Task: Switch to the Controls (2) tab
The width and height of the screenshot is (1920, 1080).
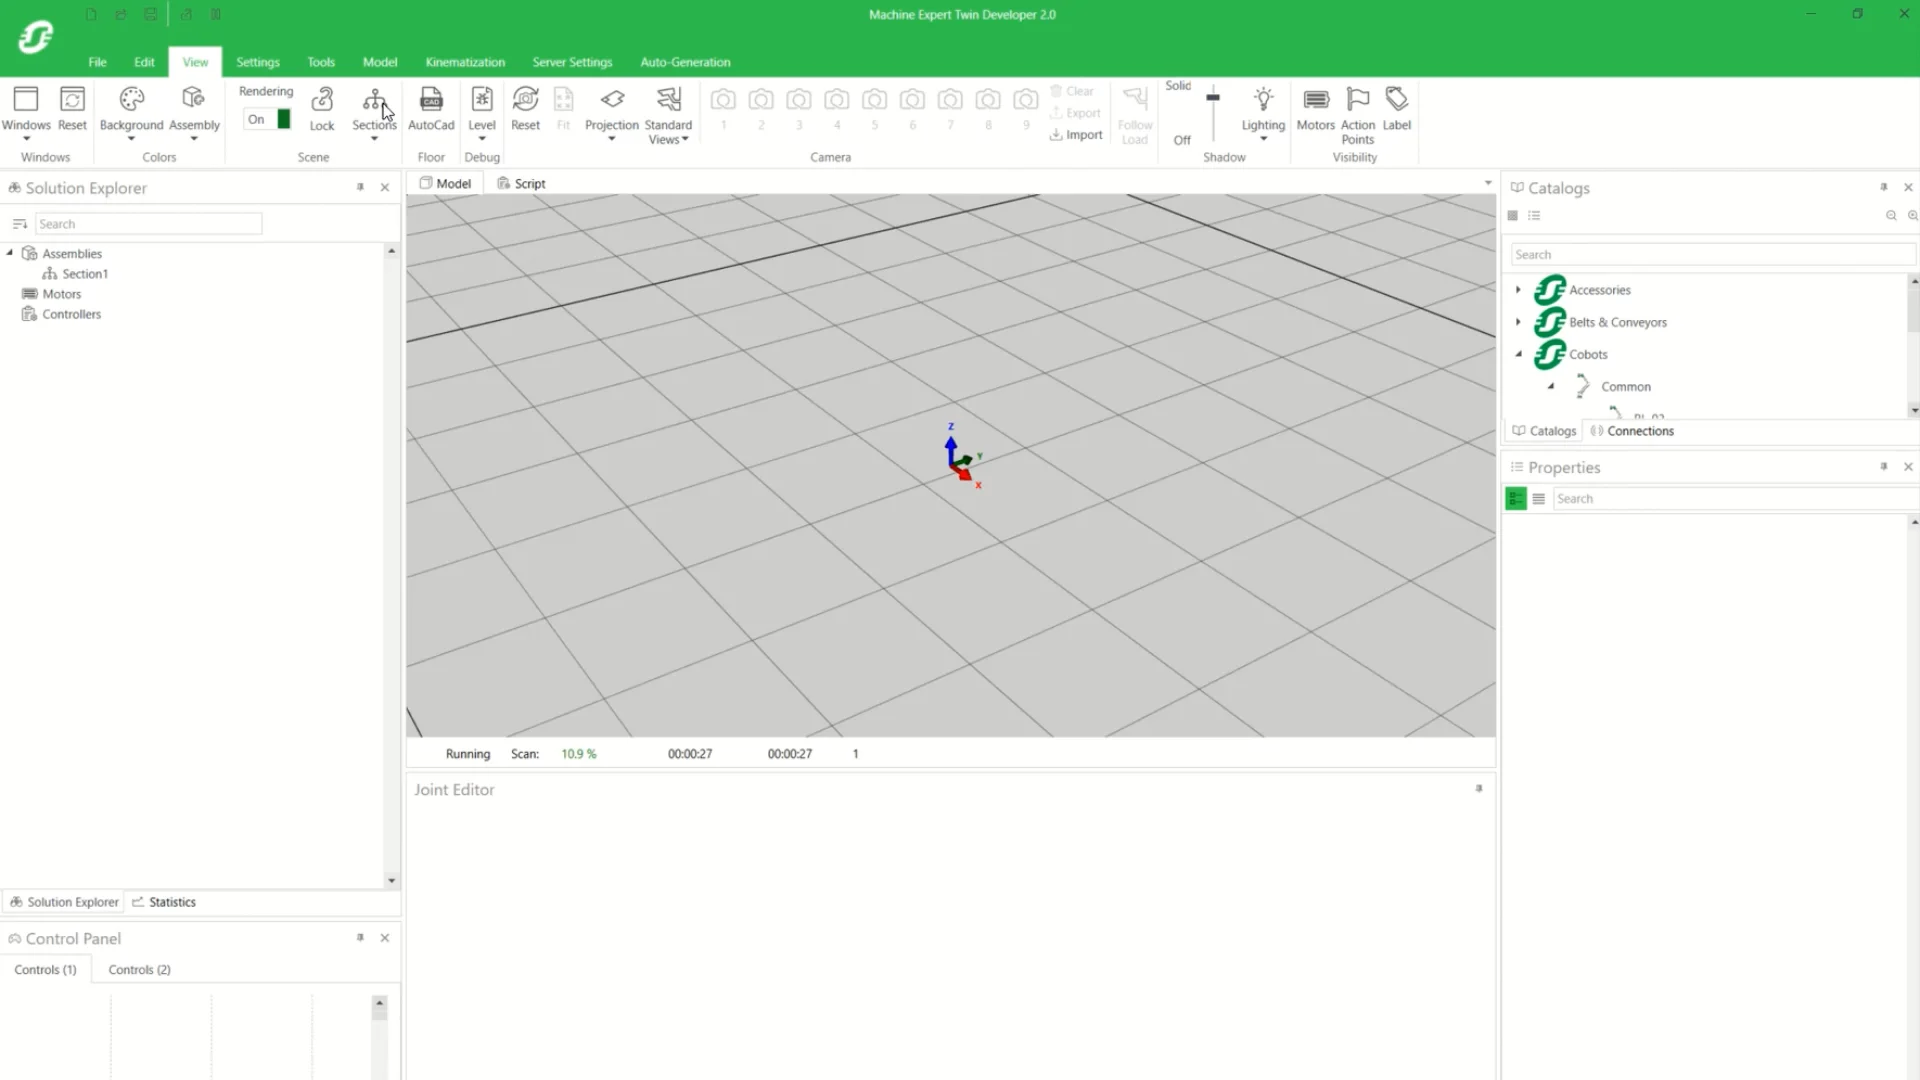Action: [139, 969]
